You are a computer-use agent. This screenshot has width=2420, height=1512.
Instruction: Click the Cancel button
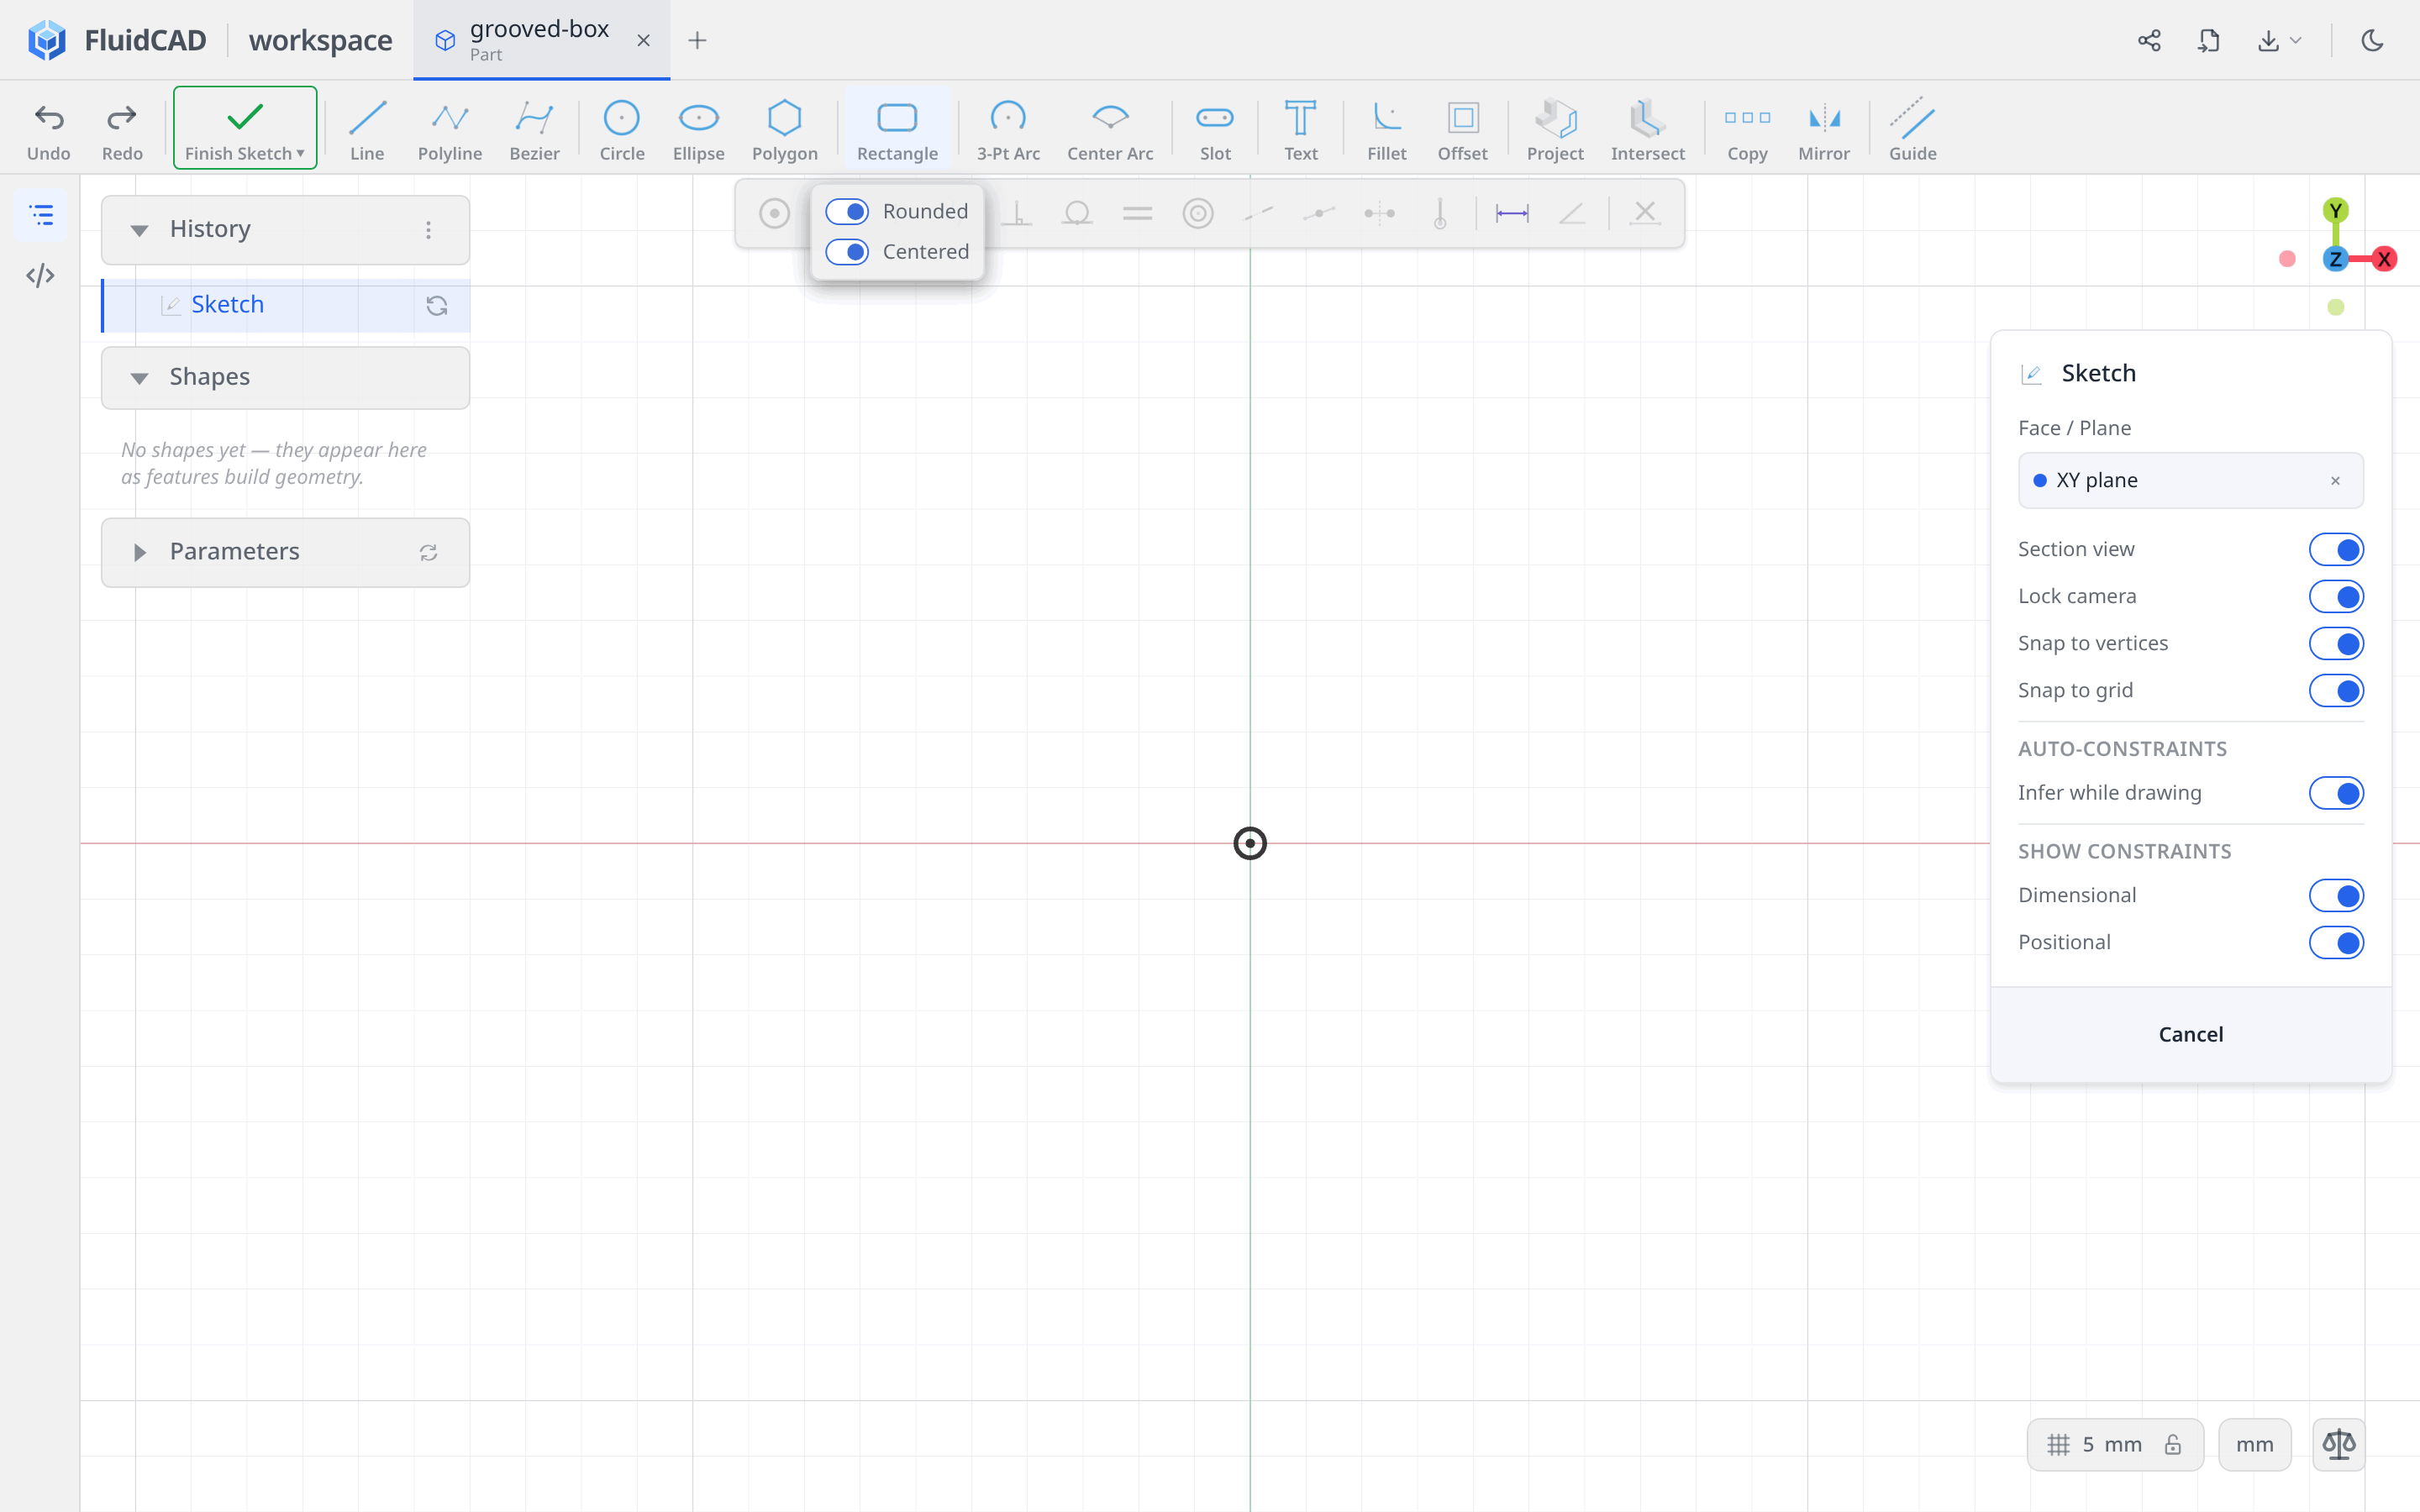click(x=2190, y=1034)
